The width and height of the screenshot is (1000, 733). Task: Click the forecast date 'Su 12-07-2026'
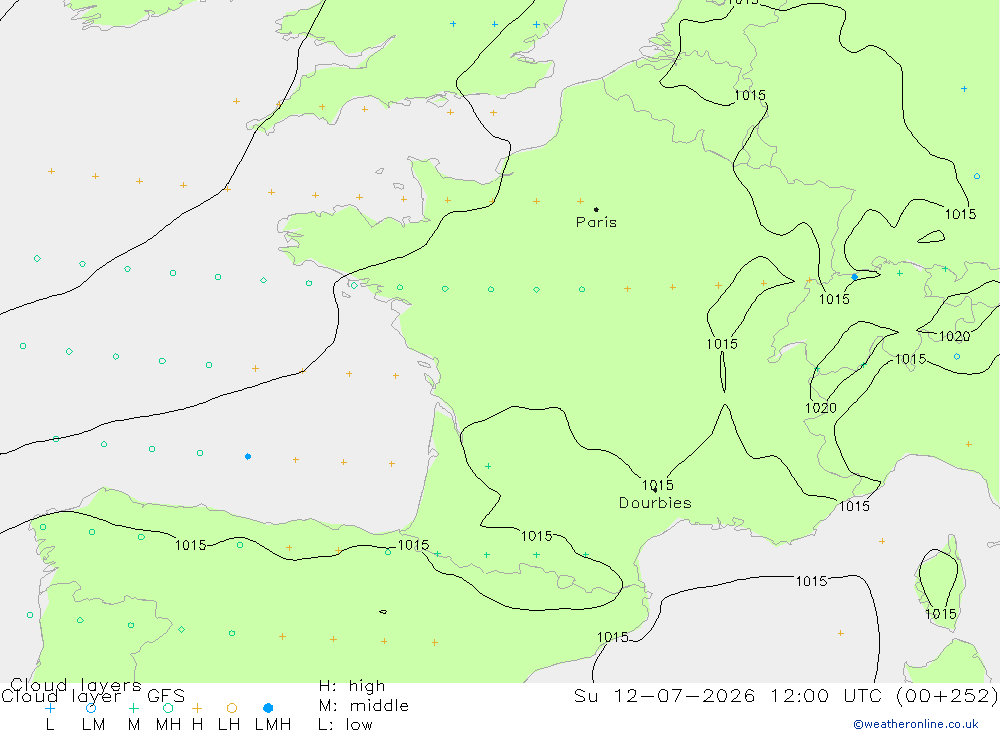click(x=665, y=695)
